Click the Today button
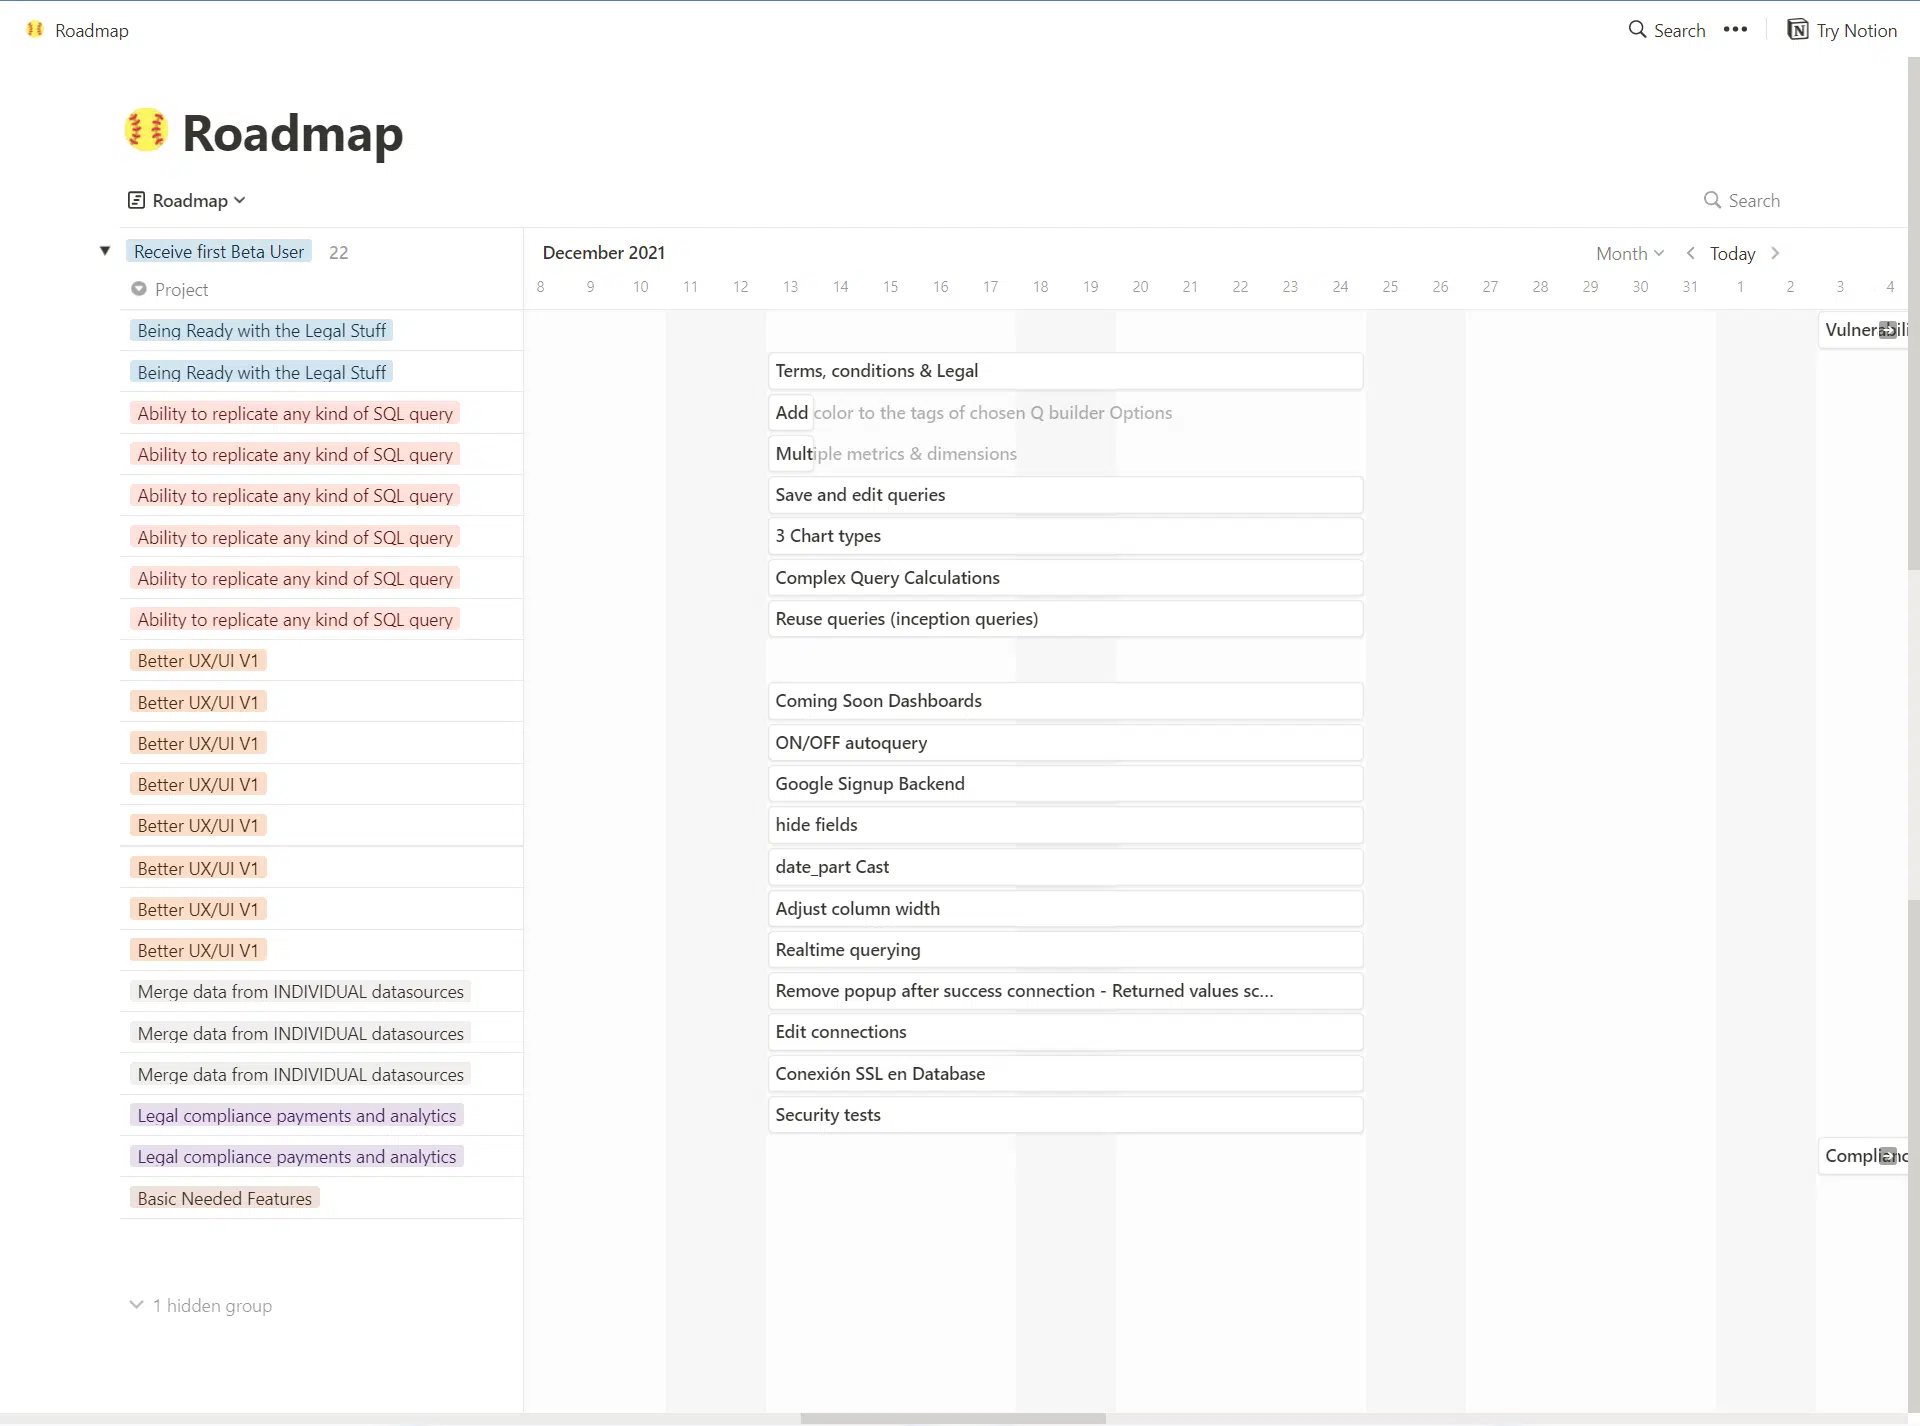 [1732, 254]
